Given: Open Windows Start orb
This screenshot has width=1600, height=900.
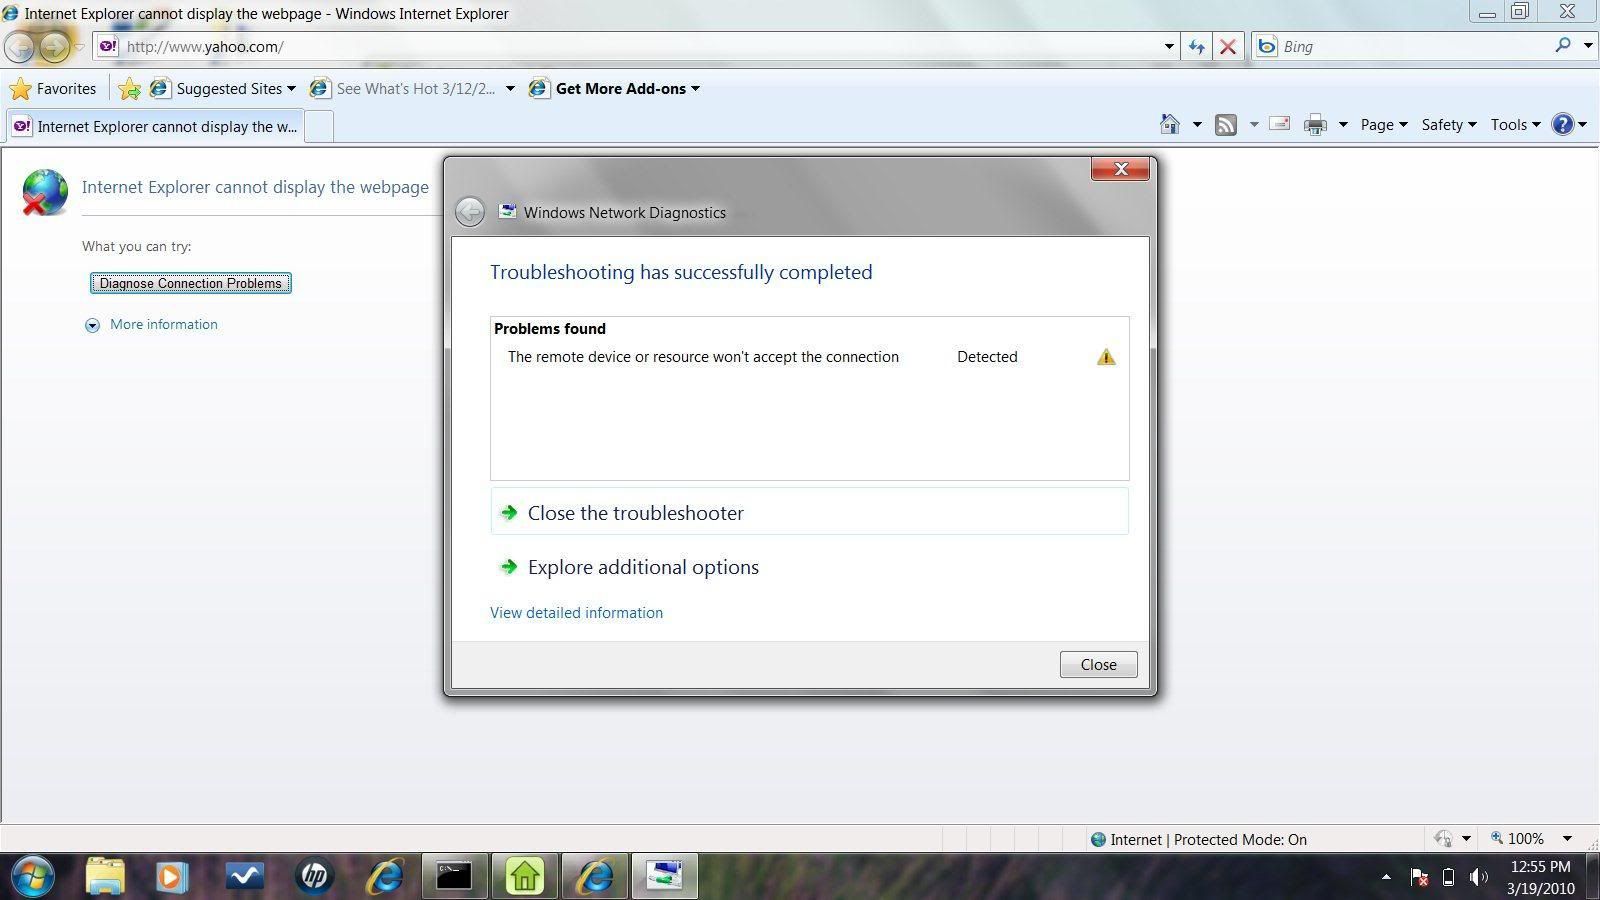Looking at the screenshot, I should pyautogui.click(x=32, y=877).
